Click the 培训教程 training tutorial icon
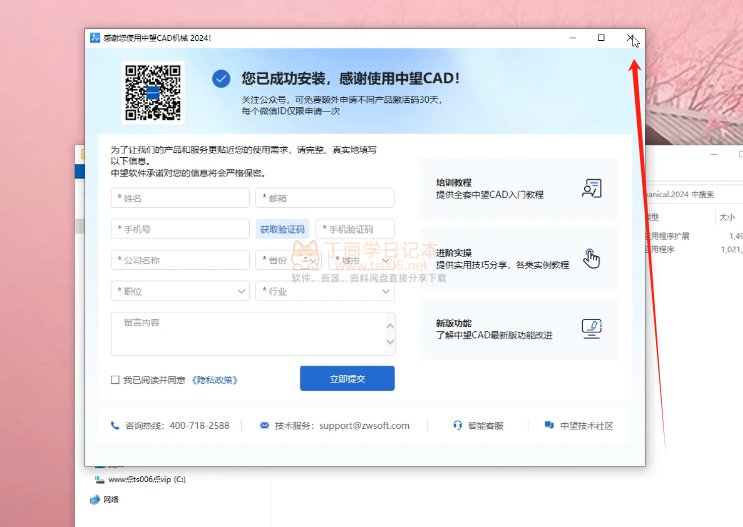743x527 pixels. [x=591, y=187]
